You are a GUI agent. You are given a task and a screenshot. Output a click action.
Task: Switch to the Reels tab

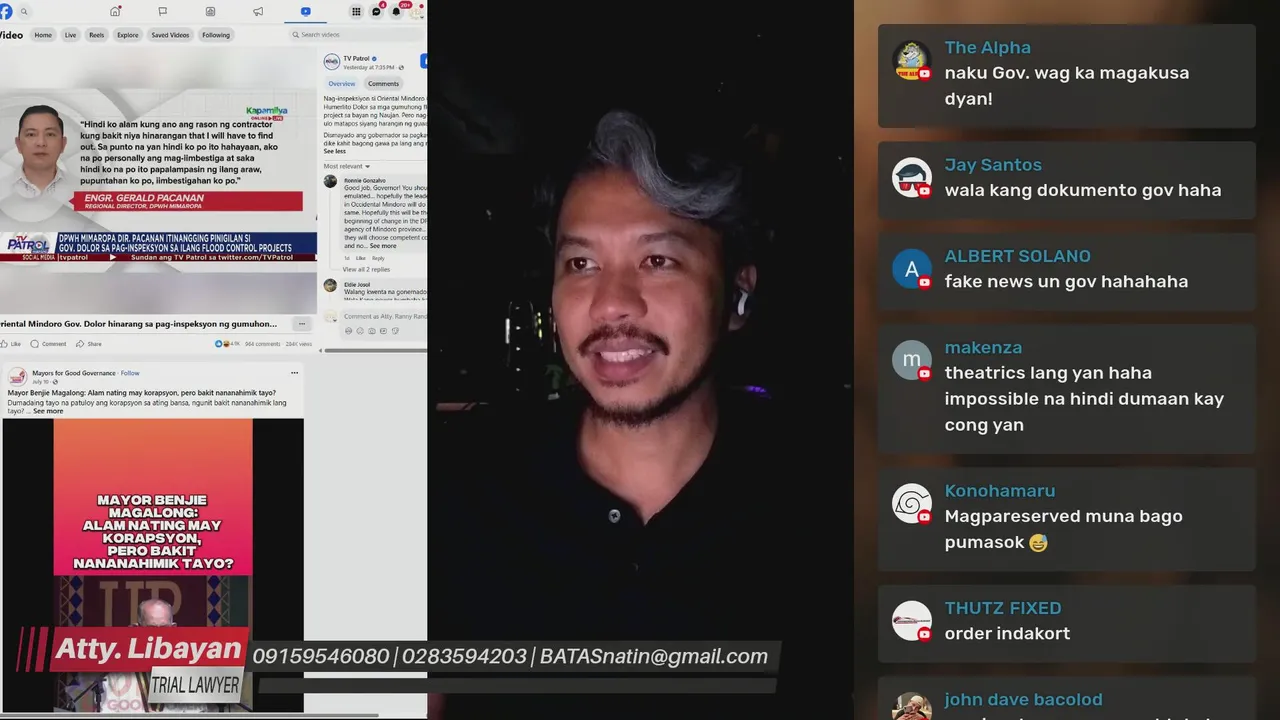pyautogui.click(x=96, y=35)
